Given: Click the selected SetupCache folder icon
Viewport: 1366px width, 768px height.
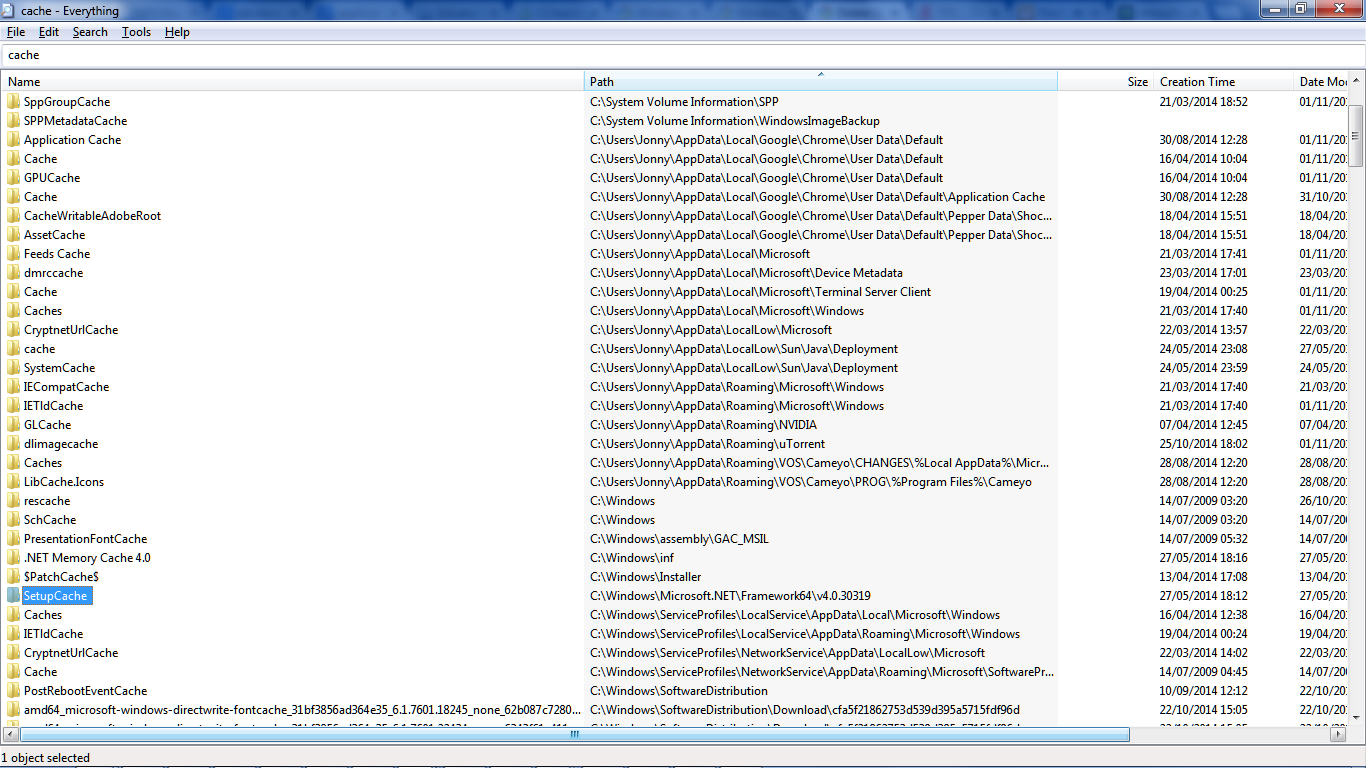Looking at the screenshot, I should click(13, 596).
